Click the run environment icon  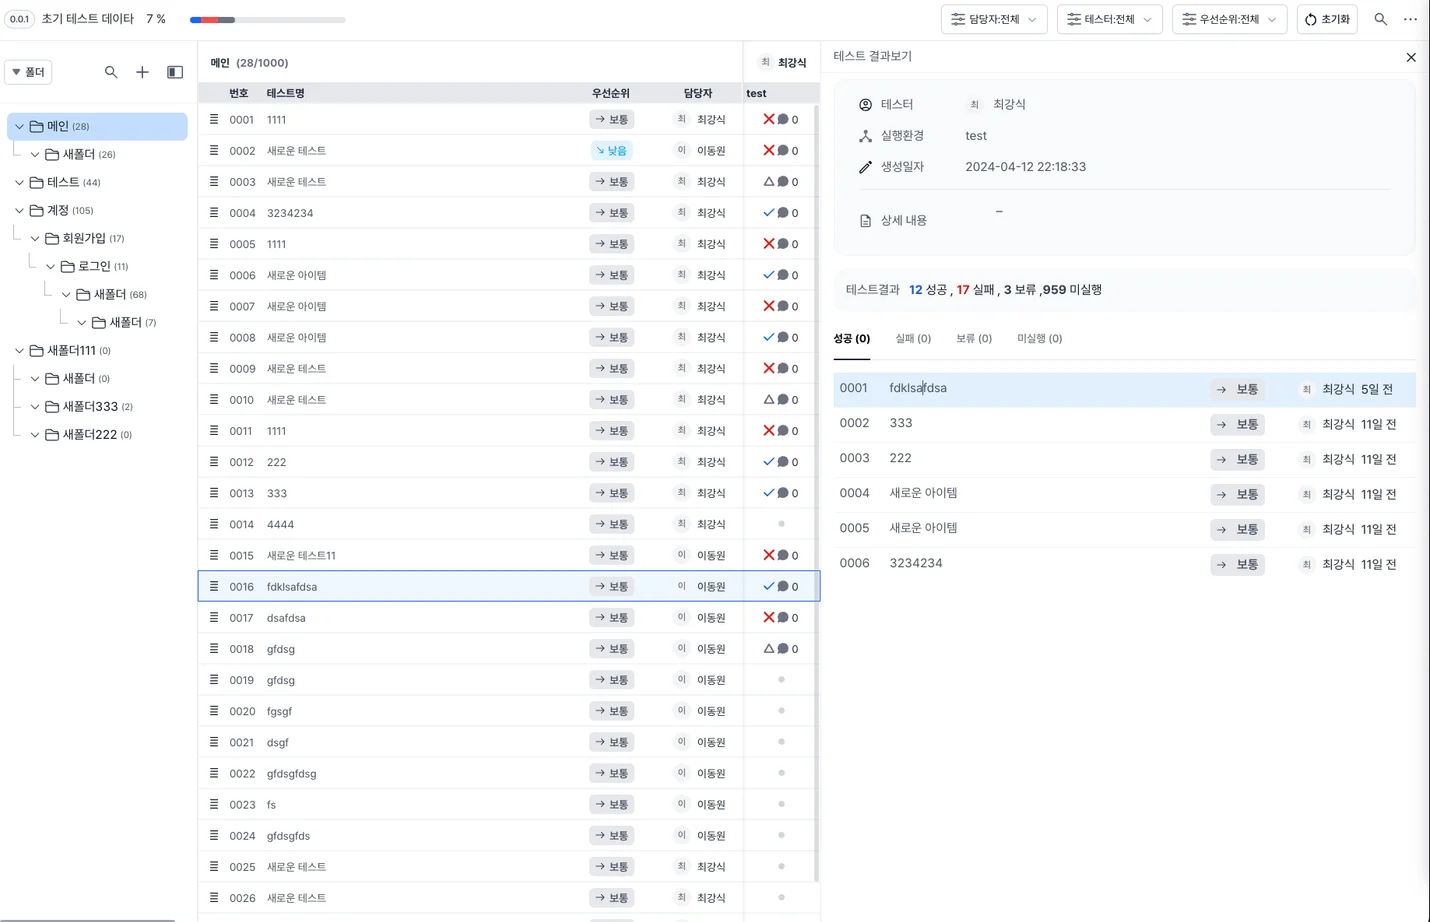pyautogui.click(x=866, y=136)
